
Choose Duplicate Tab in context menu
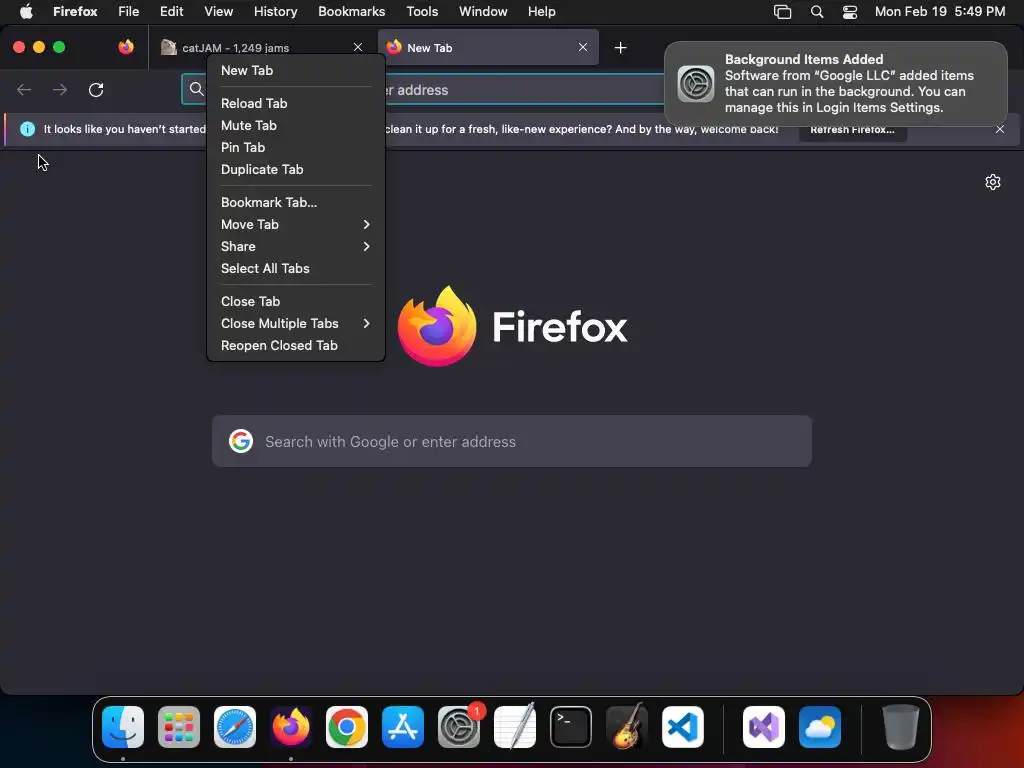pos(296,170)
